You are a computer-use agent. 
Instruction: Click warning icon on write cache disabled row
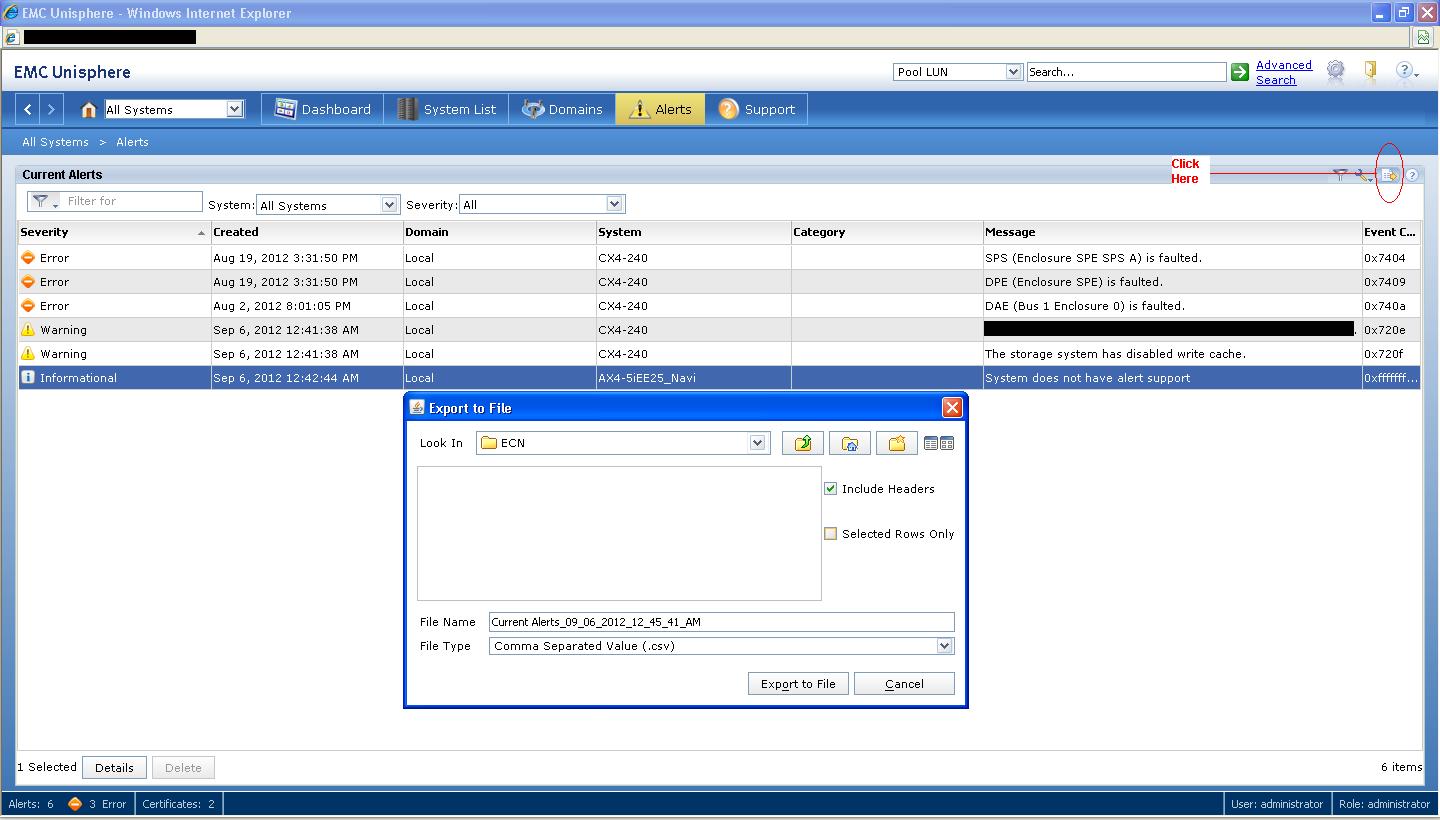28,353
